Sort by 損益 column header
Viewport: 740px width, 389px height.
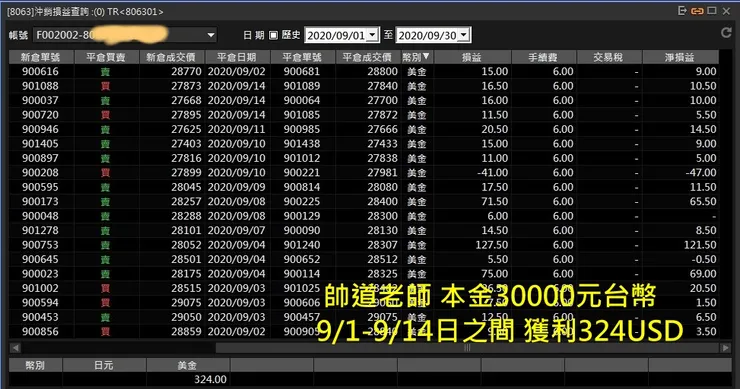472,57
